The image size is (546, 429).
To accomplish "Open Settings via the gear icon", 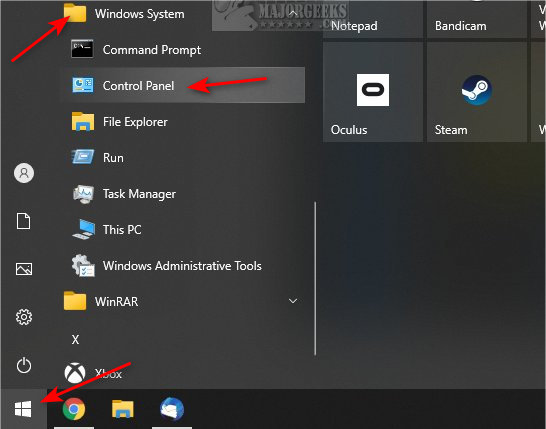I will coord(24,317).
